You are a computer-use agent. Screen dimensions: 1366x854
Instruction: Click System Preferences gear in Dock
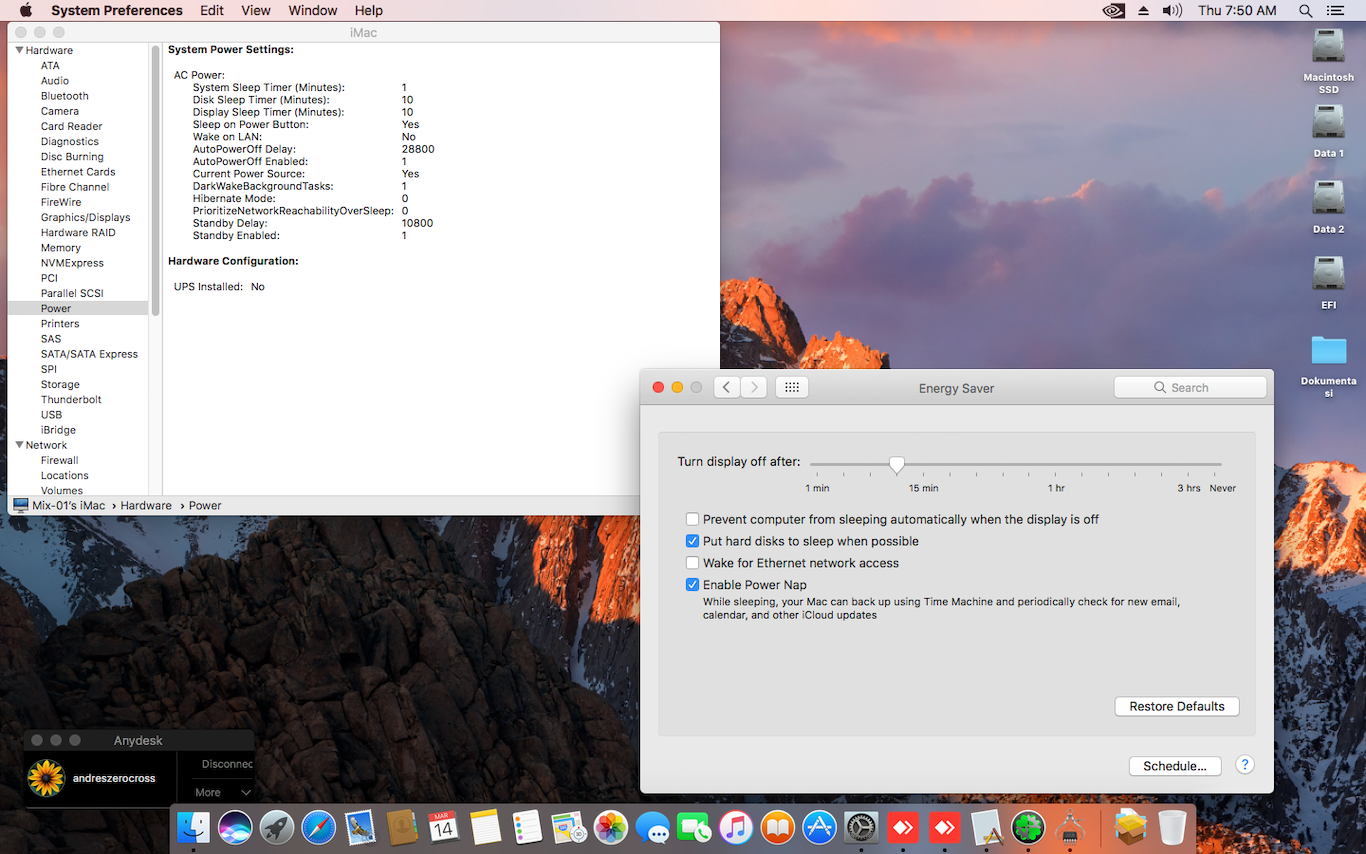860,827
